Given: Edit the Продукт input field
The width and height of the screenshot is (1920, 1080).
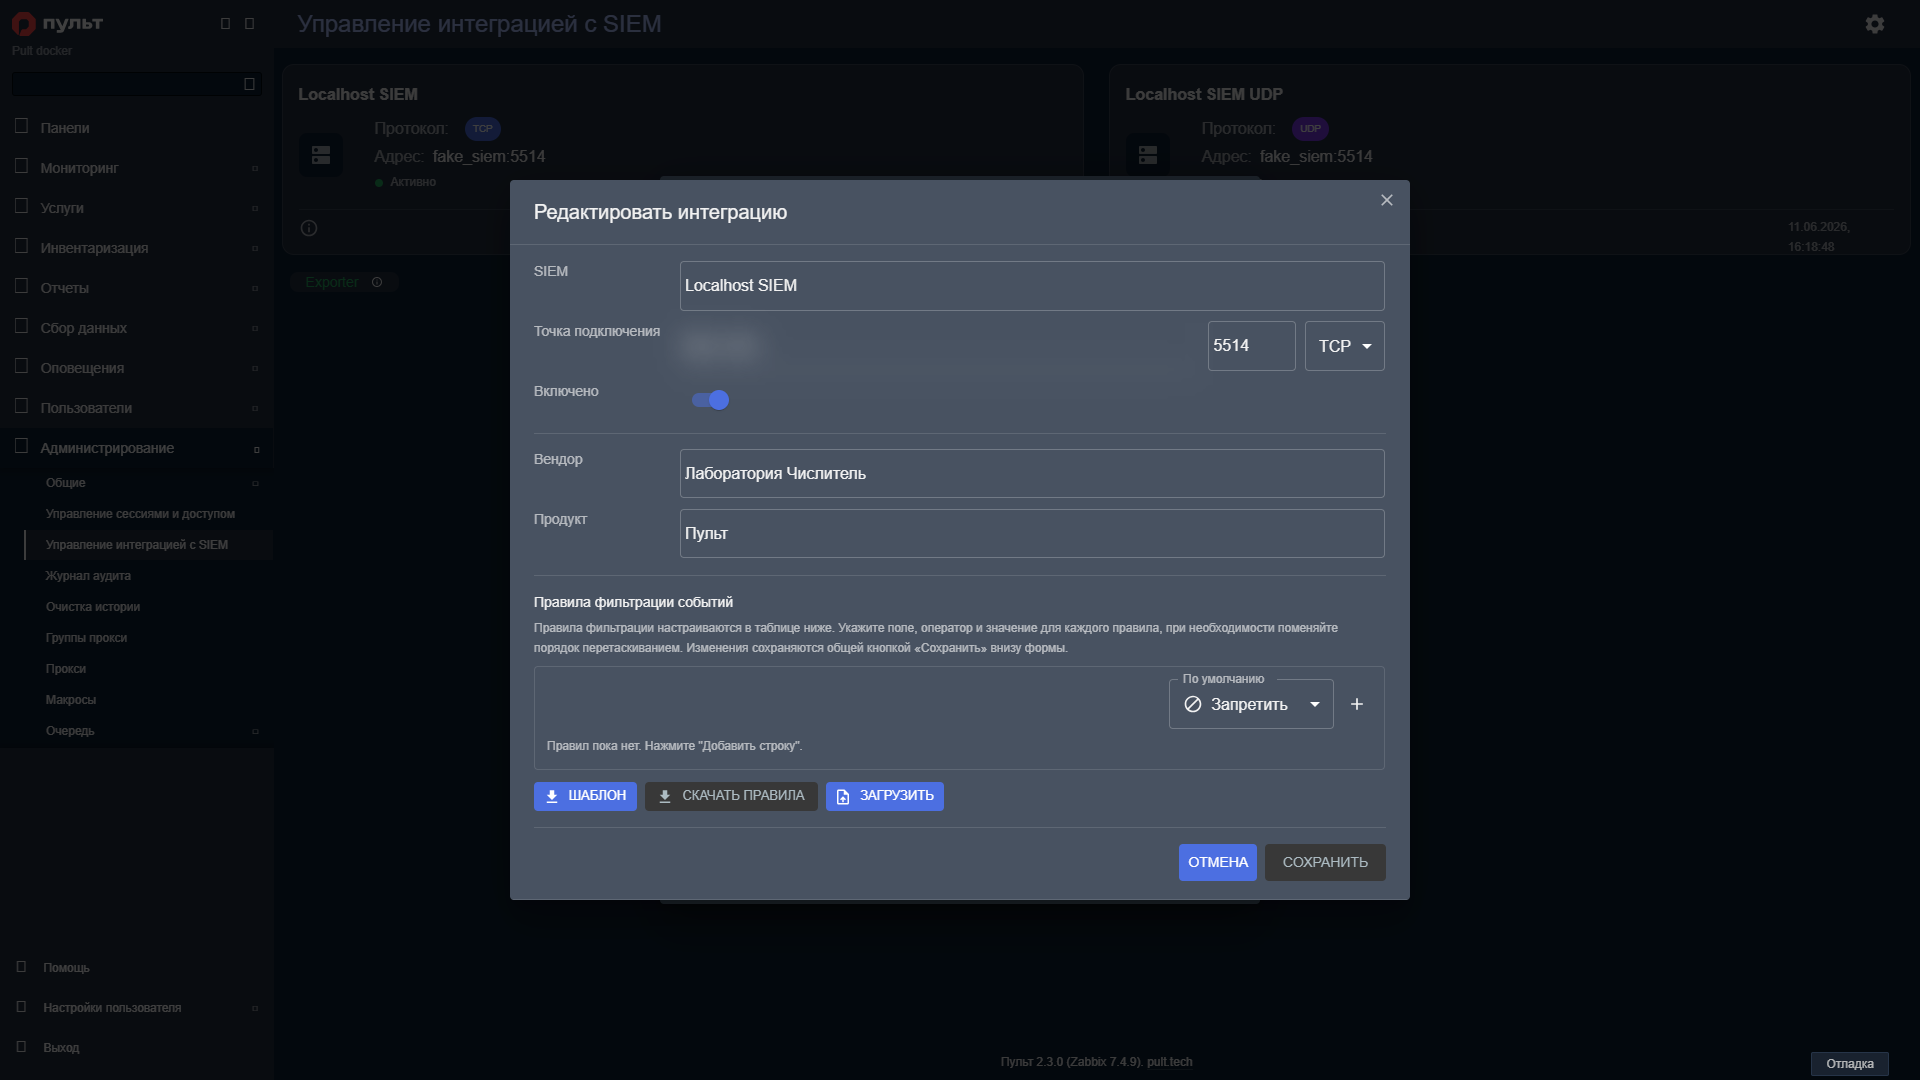Looking at the screenshot, I should [x=1032, y=534].
